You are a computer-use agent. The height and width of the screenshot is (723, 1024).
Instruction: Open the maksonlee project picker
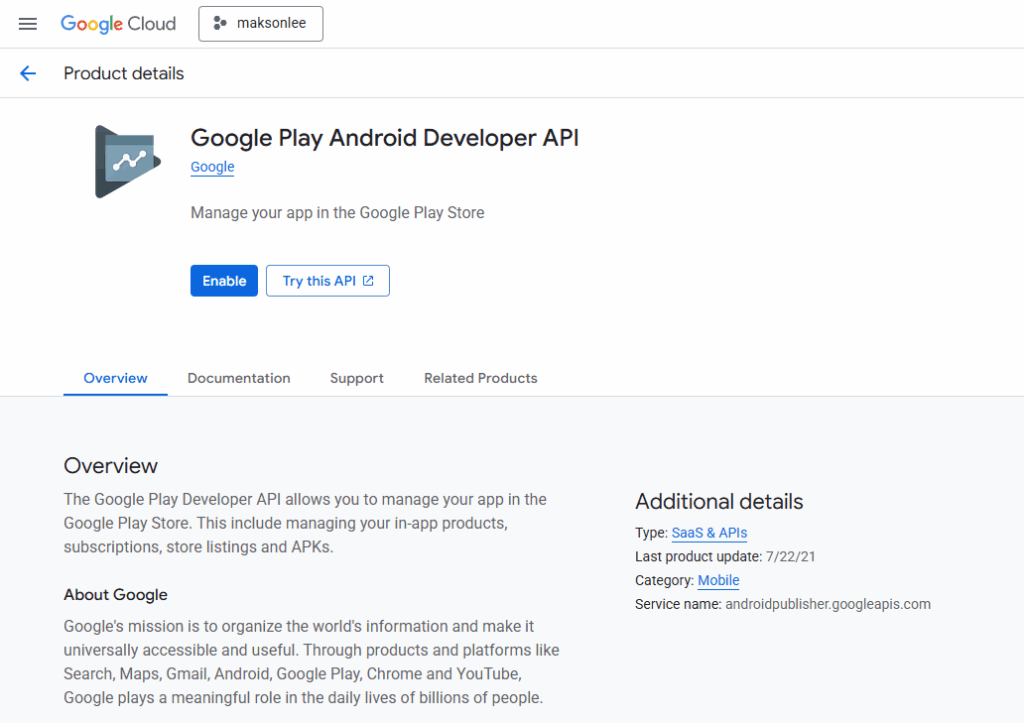(x=260, y=24)
